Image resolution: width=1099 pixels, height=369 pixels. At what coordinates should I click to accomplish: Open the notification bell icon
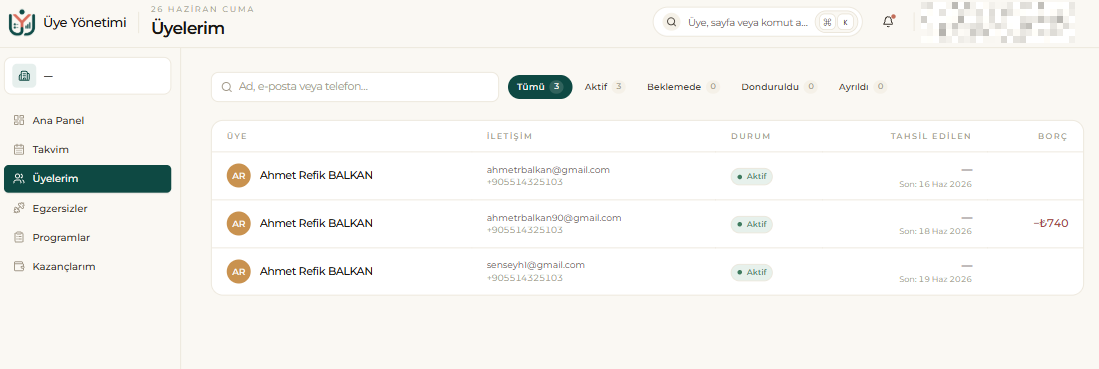click(x=888, y=22)
